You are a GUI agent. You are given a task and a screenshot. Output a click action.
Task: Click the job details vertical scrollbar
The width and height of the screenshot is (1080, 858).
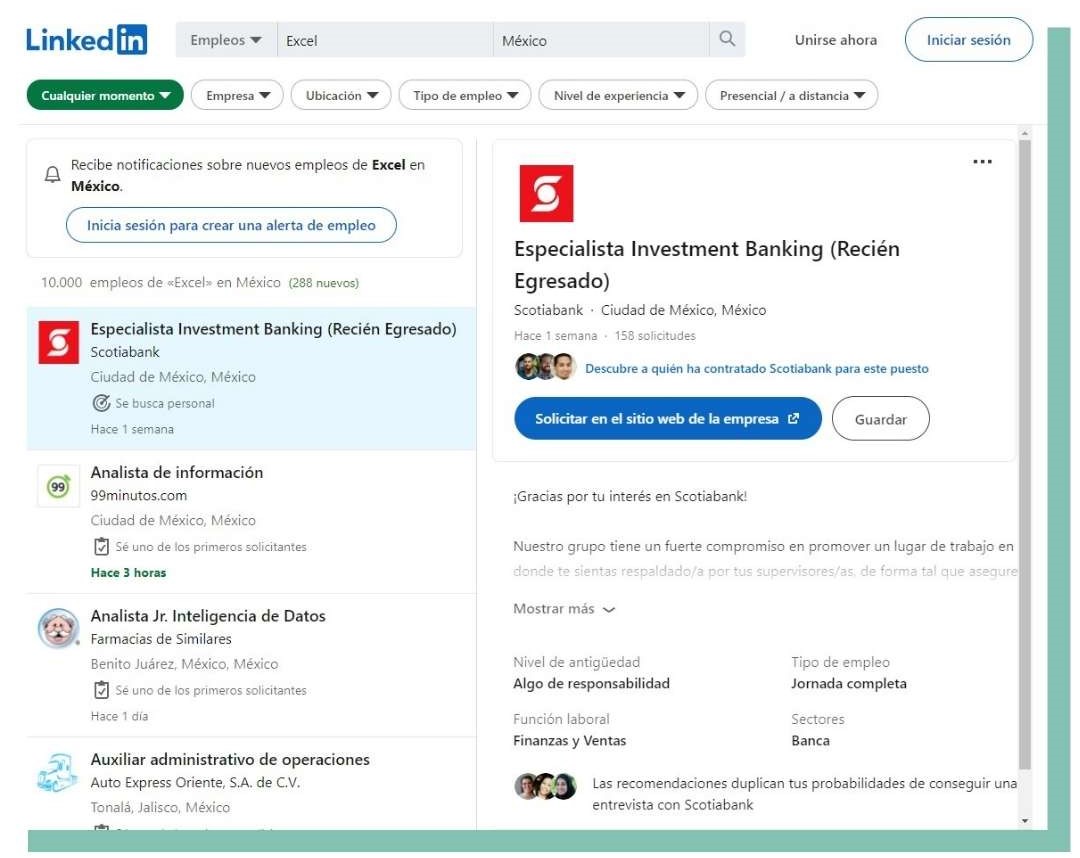pos(1024,454)
